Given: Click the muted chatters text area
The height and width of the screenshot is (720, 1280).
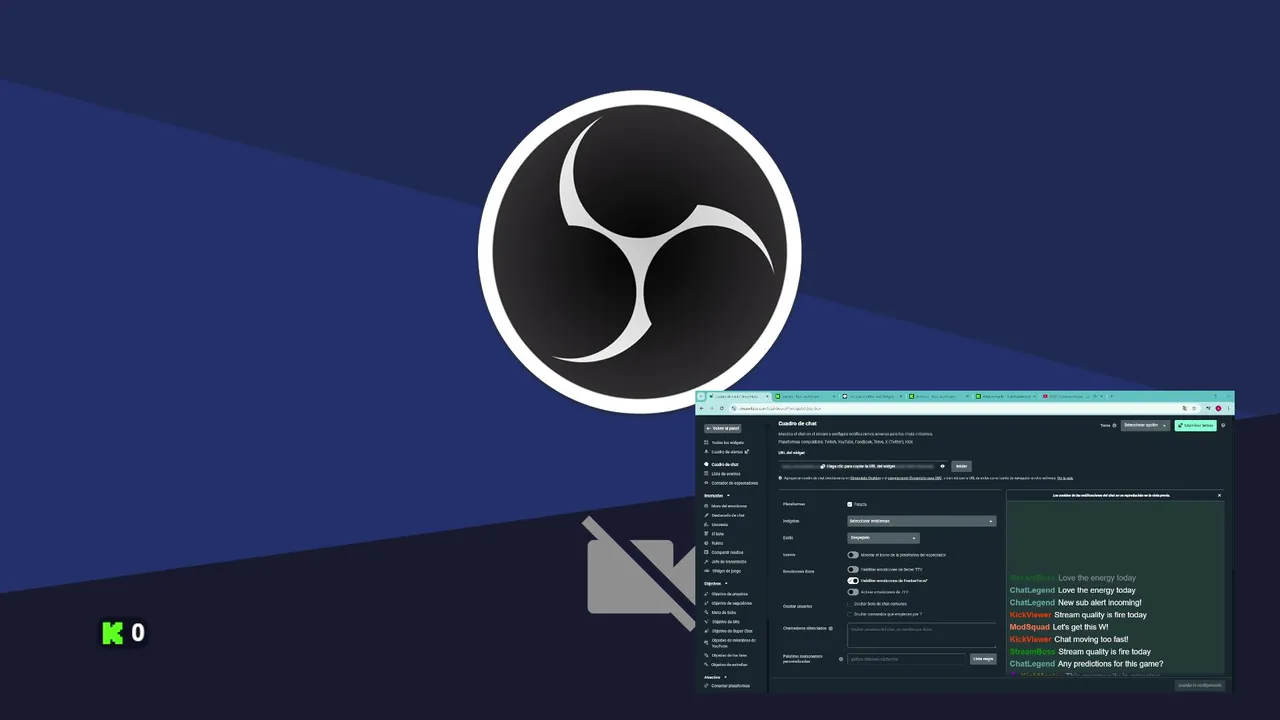Looking at the screenshot, I should pyautogui.click(x=922, y=635).
